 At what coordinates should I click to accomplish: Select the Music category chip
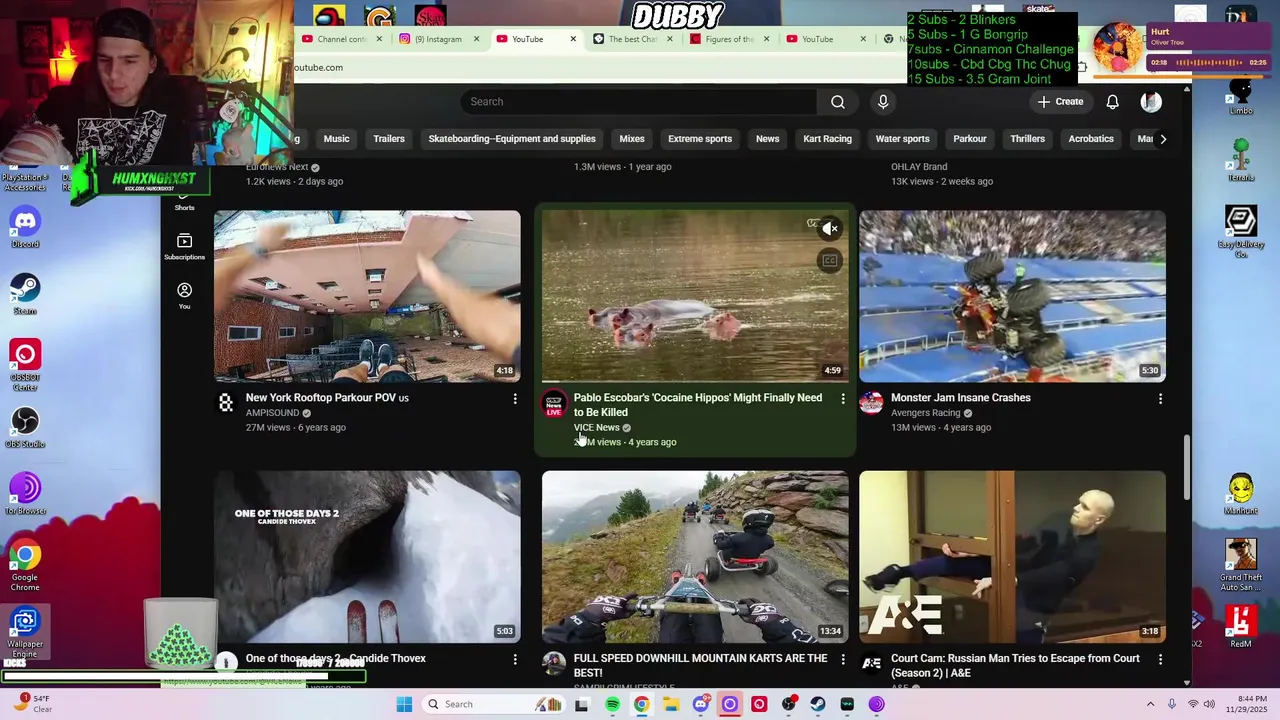(x=336, y=139)
